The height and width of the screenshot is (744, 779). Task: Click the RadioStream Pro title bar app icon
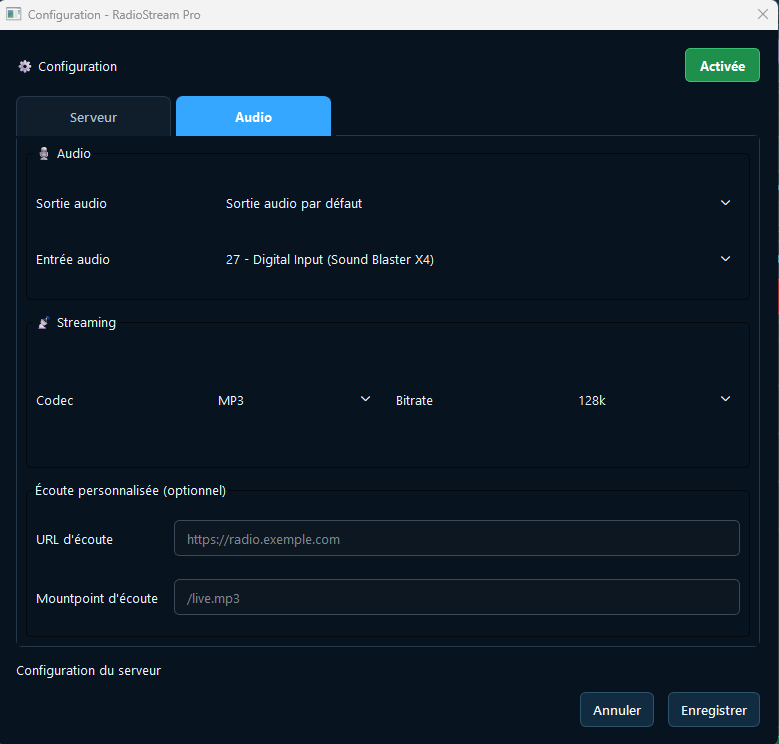[13, 14]
